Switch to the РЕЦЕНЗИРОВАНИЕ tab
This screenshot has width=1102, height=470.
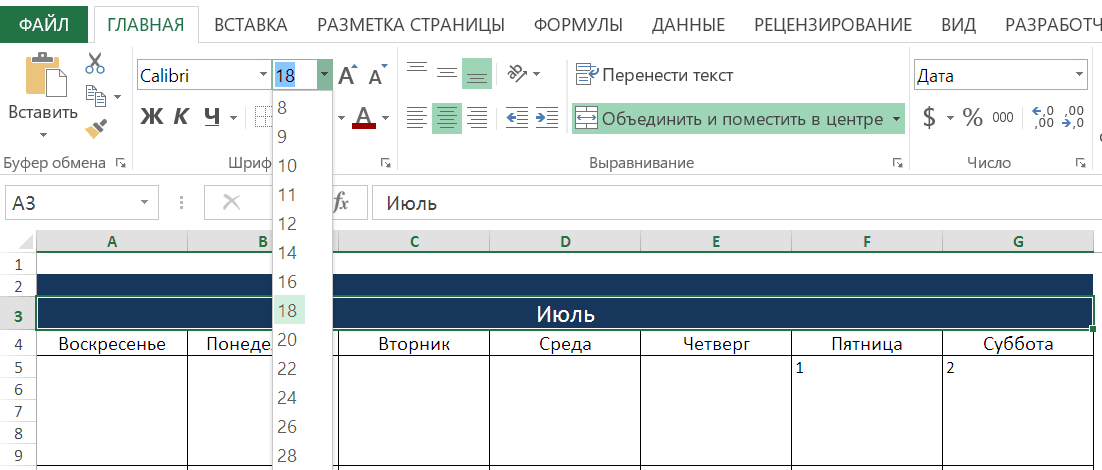coord(833,25)
